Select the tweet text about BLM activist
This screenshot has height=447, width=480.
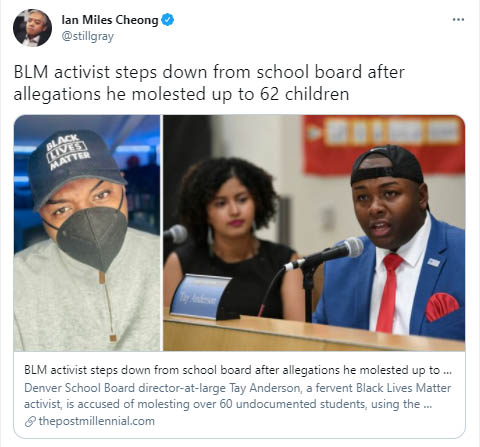[x=209, y=83]
